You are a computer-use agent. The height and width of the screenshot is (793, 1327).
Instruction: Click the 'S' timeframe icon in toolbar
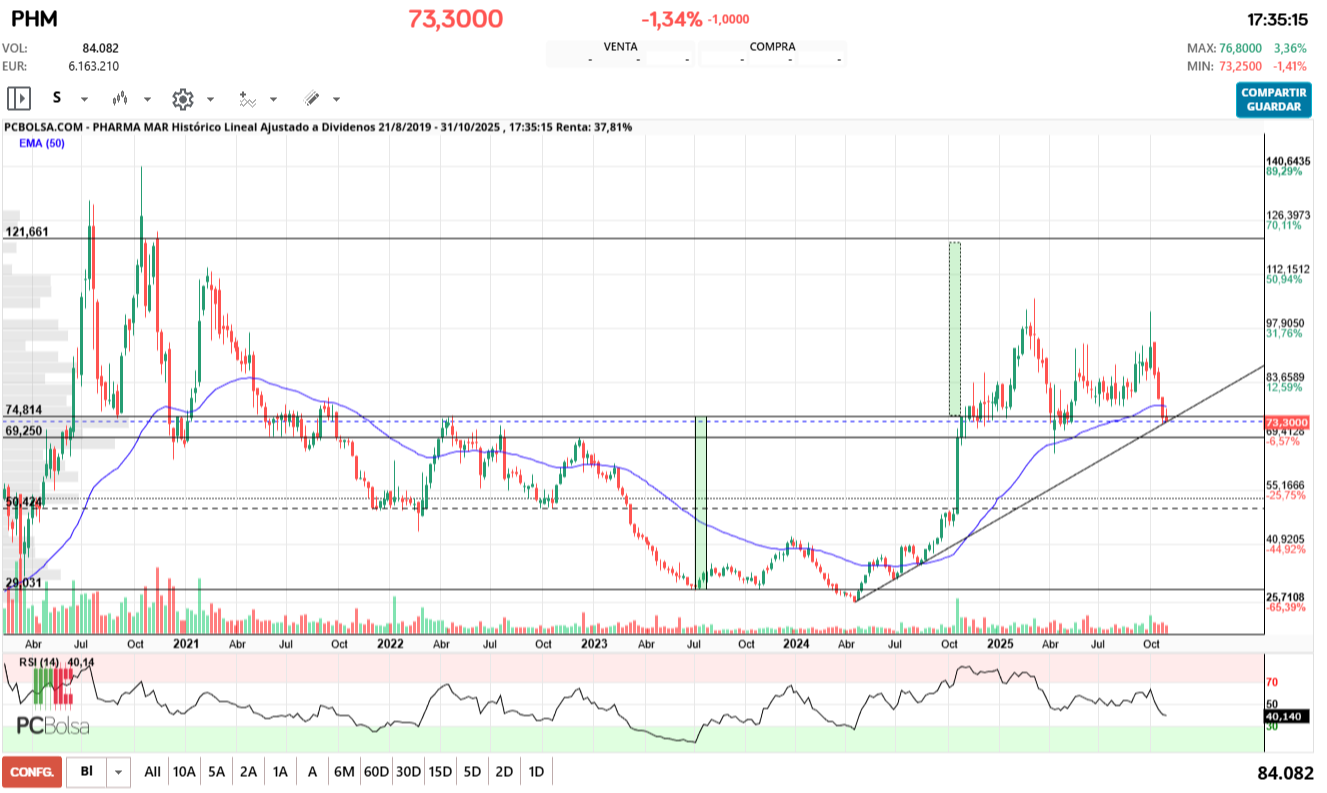(57, 98)
